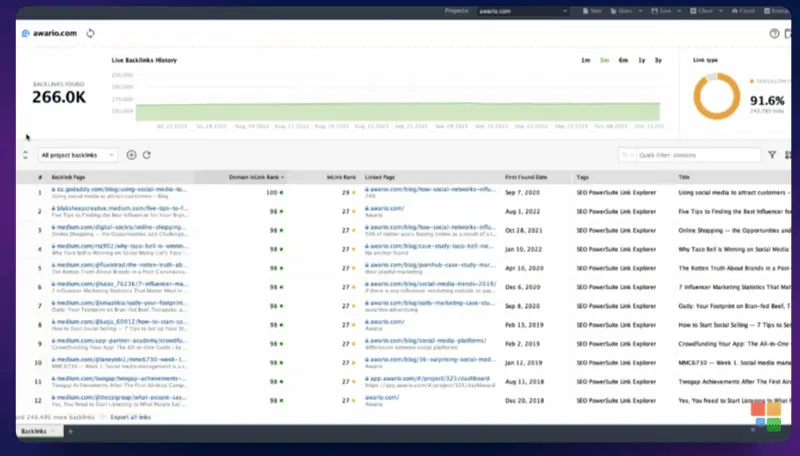
Task: Click the Feb 13, 2019 date cell
Action: [524, 325]
